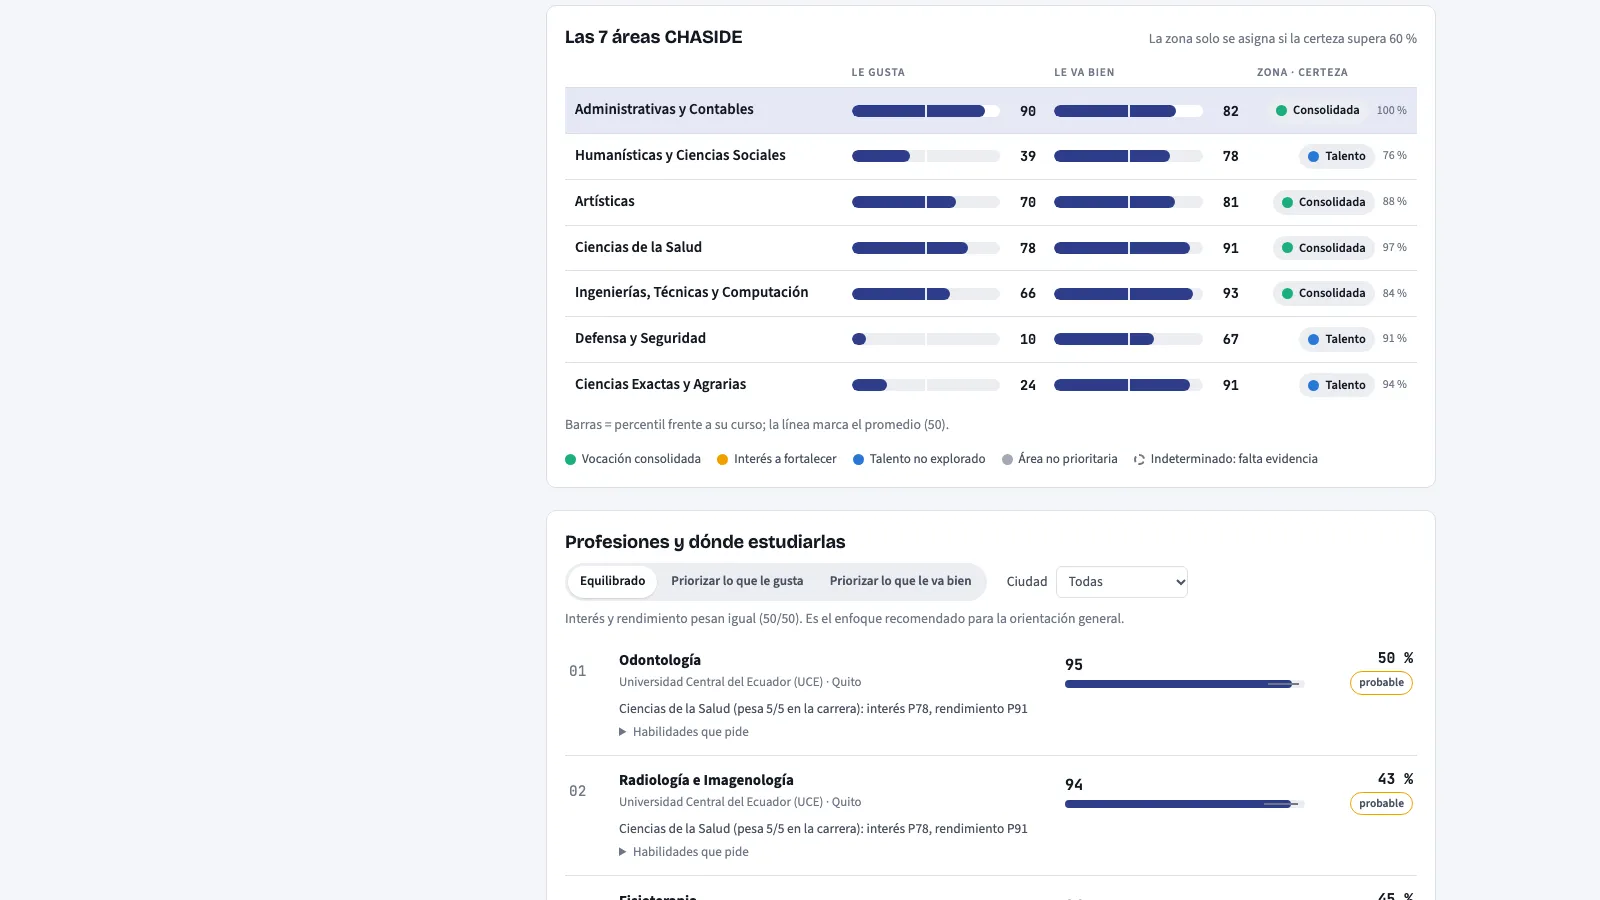1600x900 pixels.
Task: Click the Defensa y Seguridad area name
Action: coord(640,338)
